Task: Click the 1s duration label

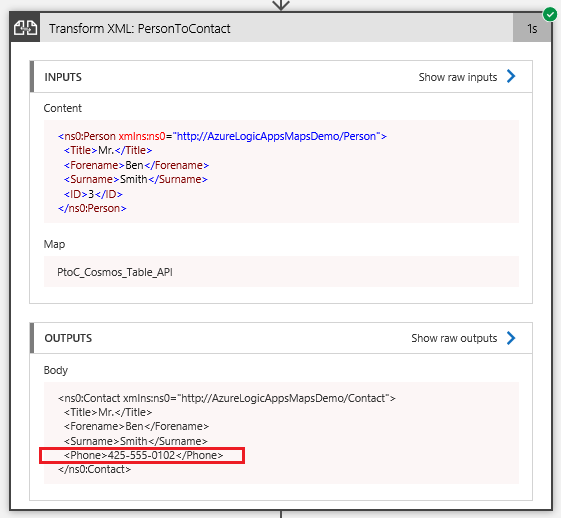Action: click(532, 29)
